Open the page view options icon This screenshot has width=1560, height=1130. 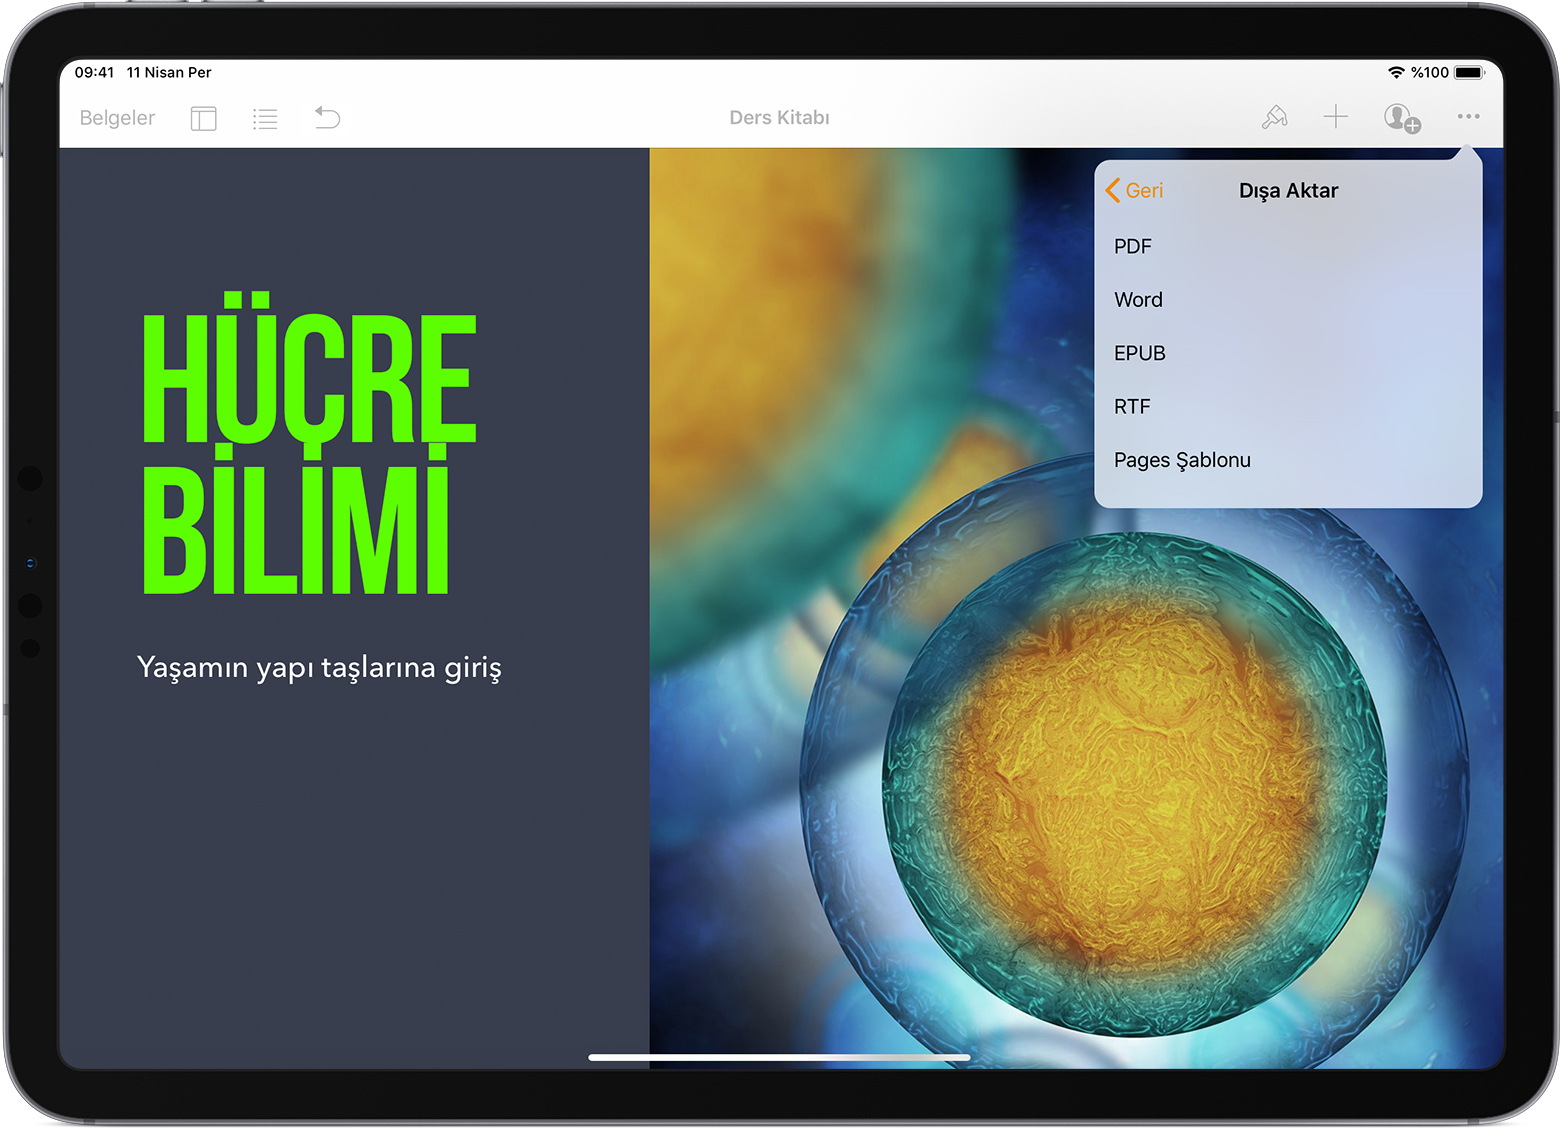click(203, 119)
